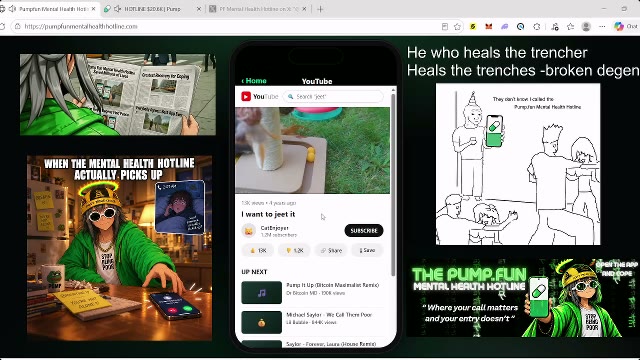Open the Extensions puzzle icon
Viewport: 640px width, 360px height.
pos(537,27)
